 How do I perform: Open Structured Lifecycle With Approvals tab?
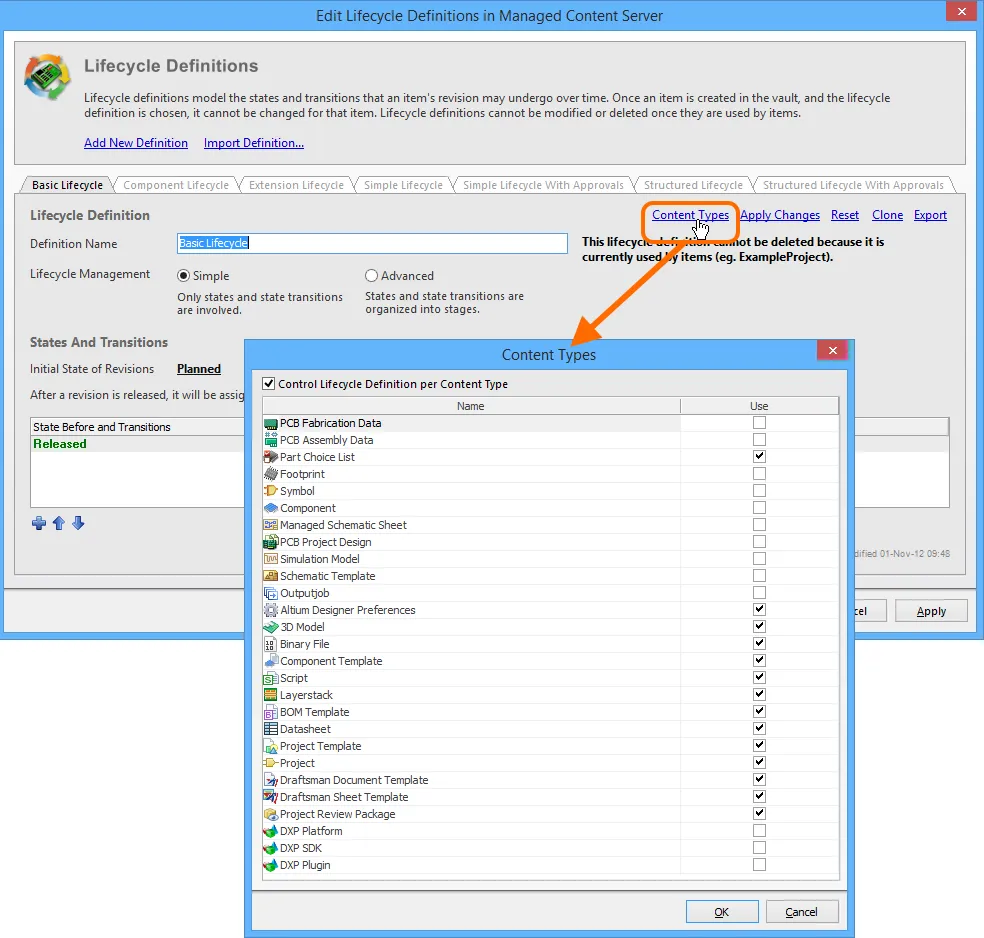point(853,185)
